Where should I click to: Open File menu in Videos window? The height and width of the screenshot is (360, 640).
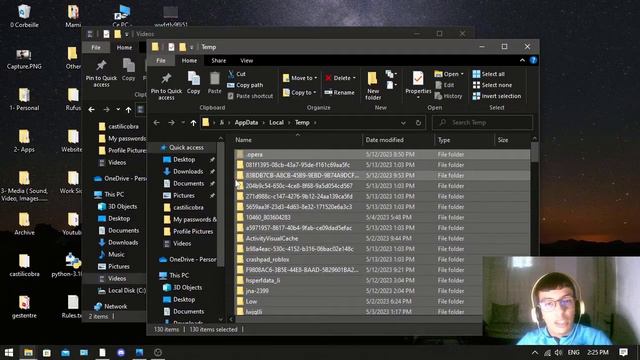tap(96, 47)
